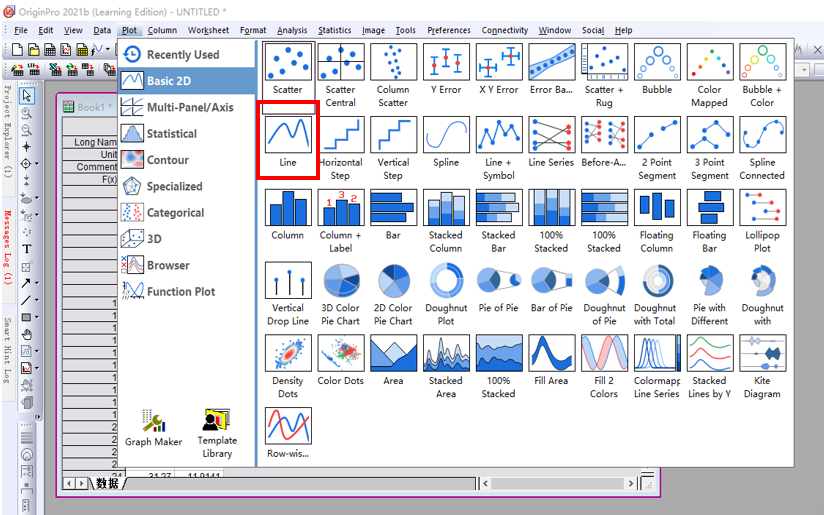The height and width of the screenshot is (515, 824).
Task: Select the Line plot icon
Action: pyautogui.click(x=288, y=135)
